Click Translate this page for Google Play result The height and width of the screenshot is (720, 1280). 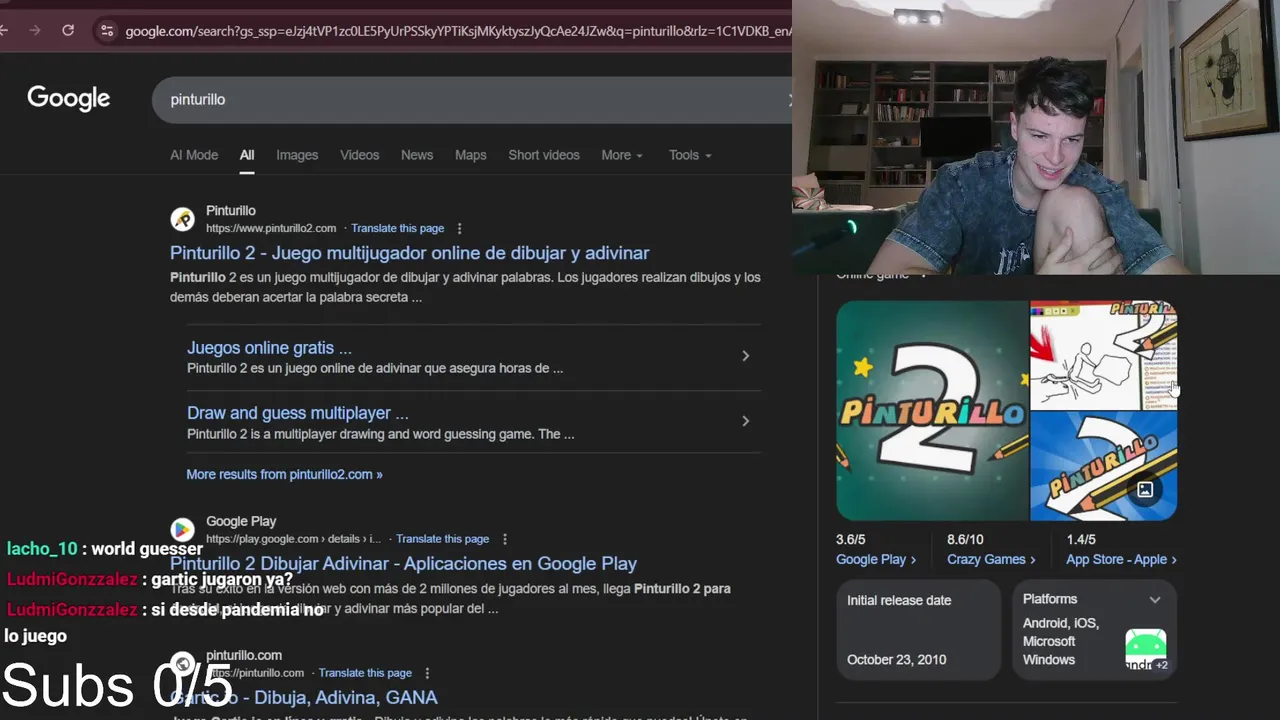point(442,539)
